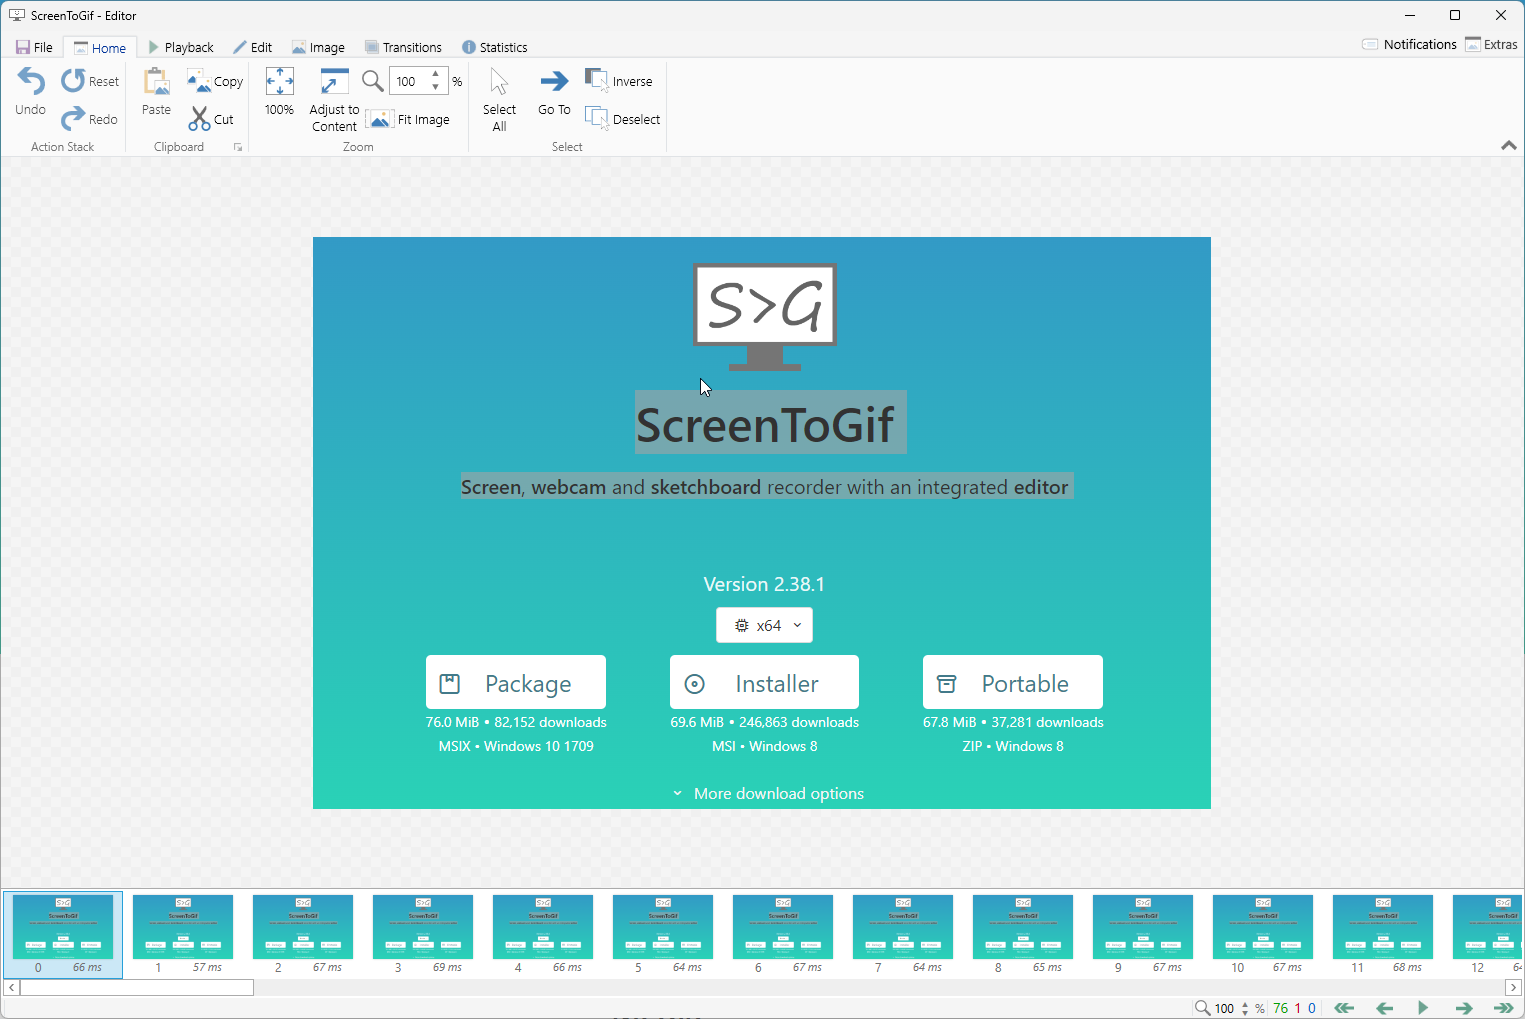Decrease ribbon zoom value with down arrow
The width and height of the screenshot is (1525, 1019).
point(436,88)
